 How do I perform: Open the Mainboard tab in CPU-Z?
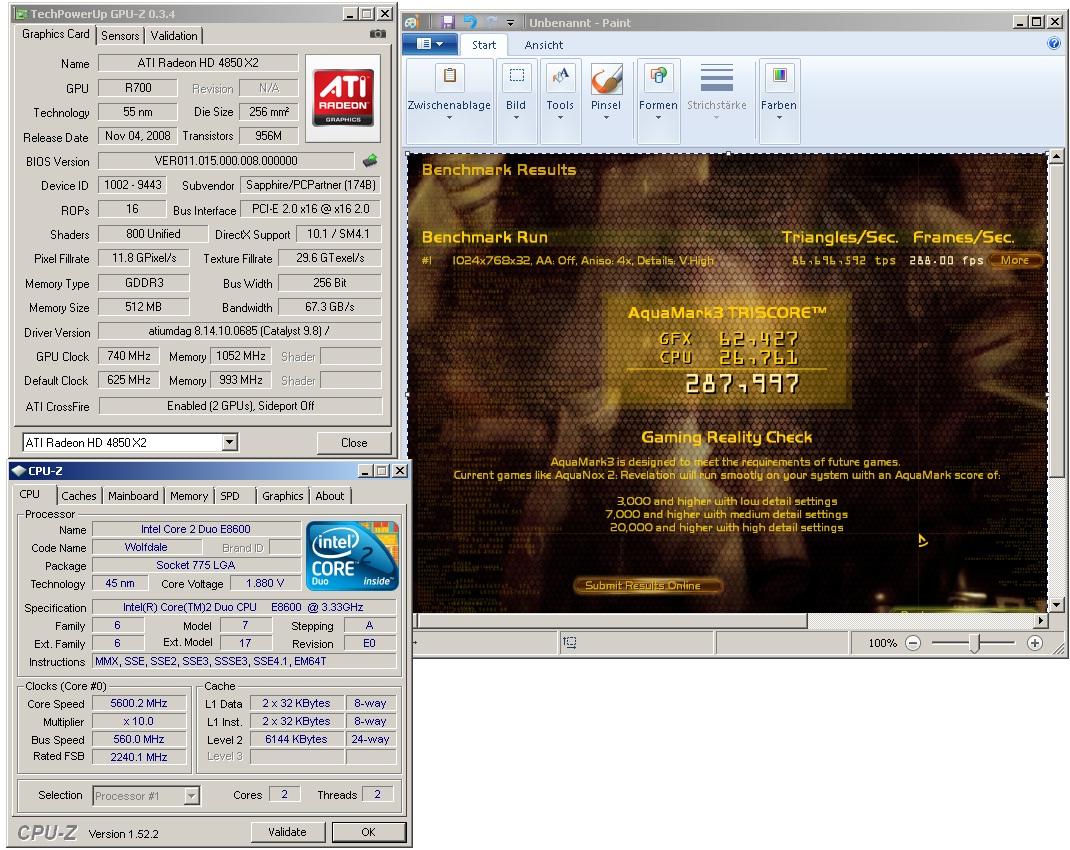coord(133,496)
